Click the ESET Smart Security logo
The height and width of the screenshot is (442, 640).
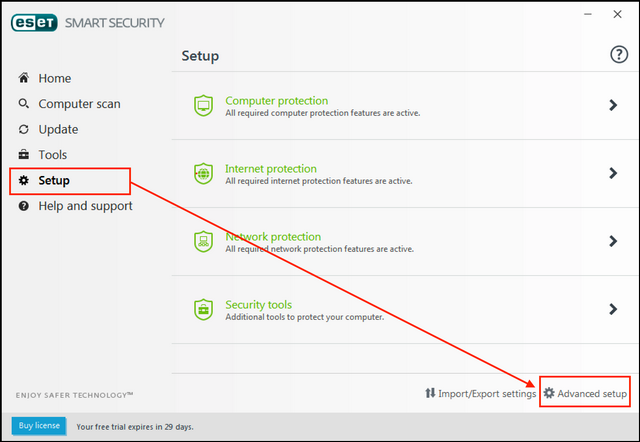(x=34, y=23)
